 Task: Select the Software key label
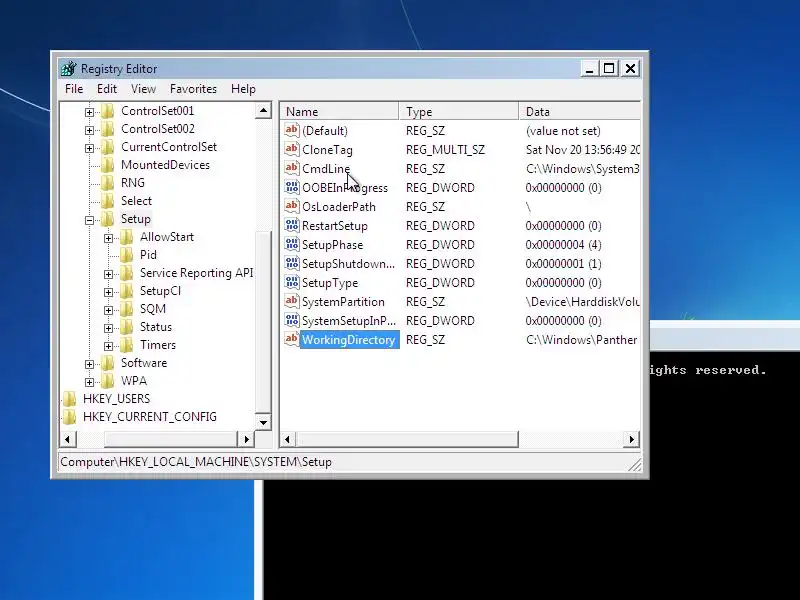coord(144,363)
